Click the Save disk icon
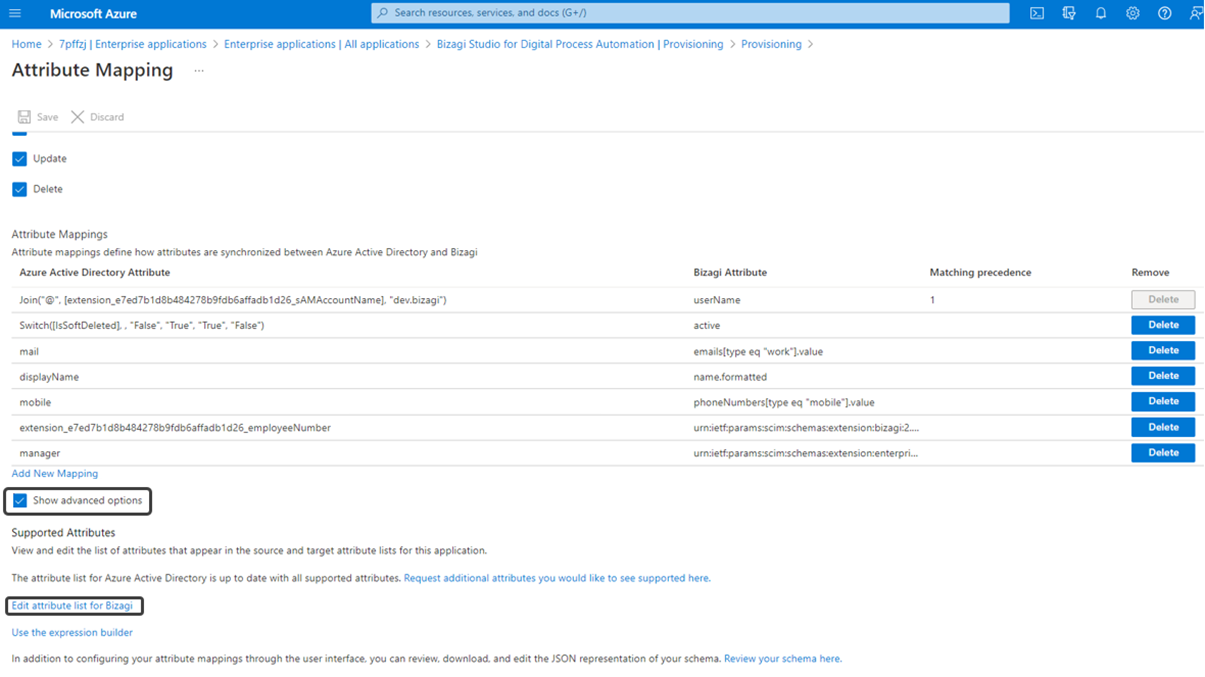Screen dimensions: 1205x677 pos(25,117)
